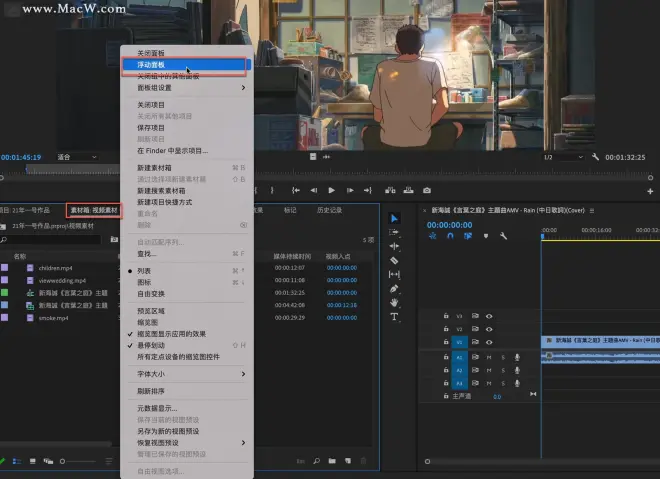The image size is (660, 479).
Task: Select the Track Select Forward tool
Action: tap(394, 232)
